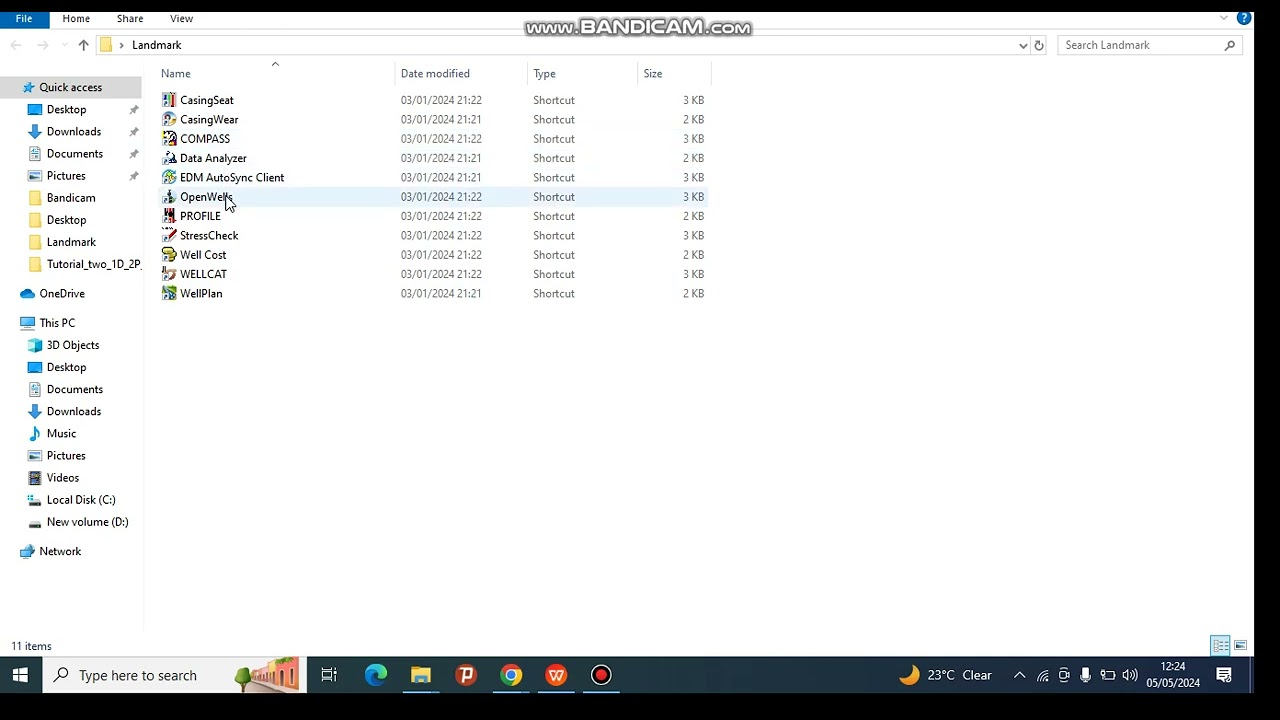This screenshot has height=720, width=1280.
Task: Show hidden system tray icons
Action: point(1019,675)
